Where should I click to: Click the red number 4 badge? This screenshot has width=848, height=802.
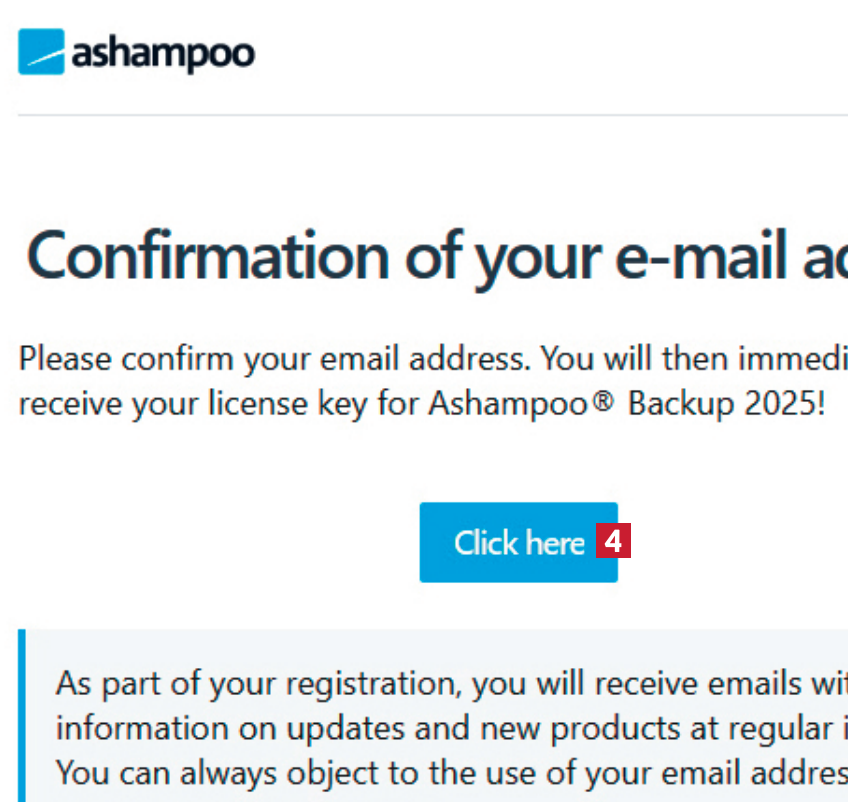pos(613,542)
